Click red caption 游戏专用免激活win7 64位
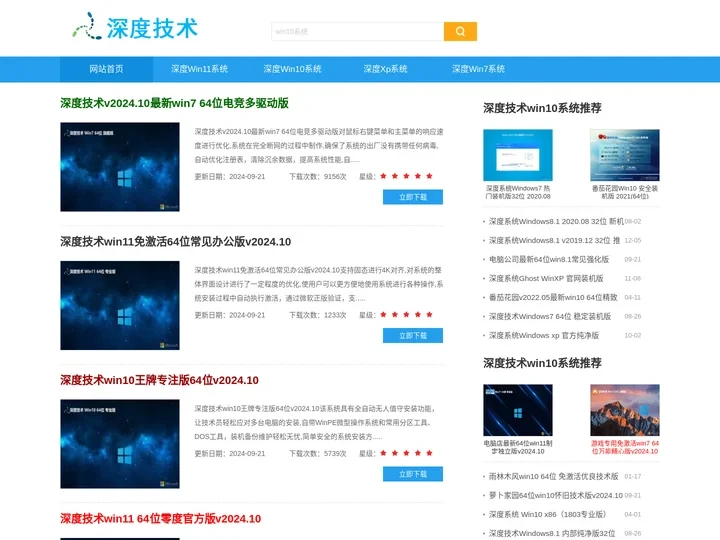The width and height of the screenshot is (720, 540). tap(625, 447)
